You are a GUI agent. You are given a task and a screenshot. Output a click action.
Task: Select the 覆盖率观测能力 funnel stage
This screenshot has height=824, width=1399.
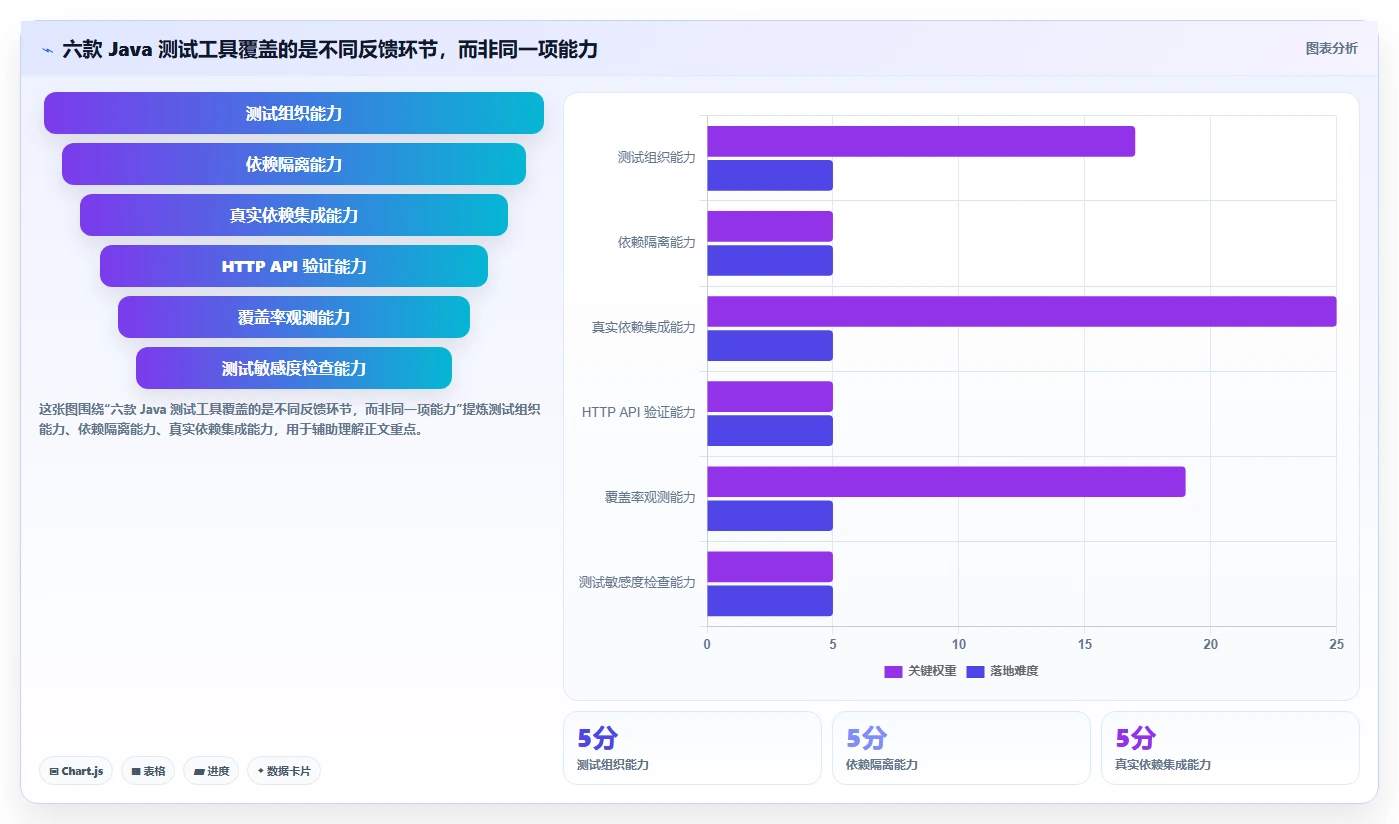coord(294,317)
